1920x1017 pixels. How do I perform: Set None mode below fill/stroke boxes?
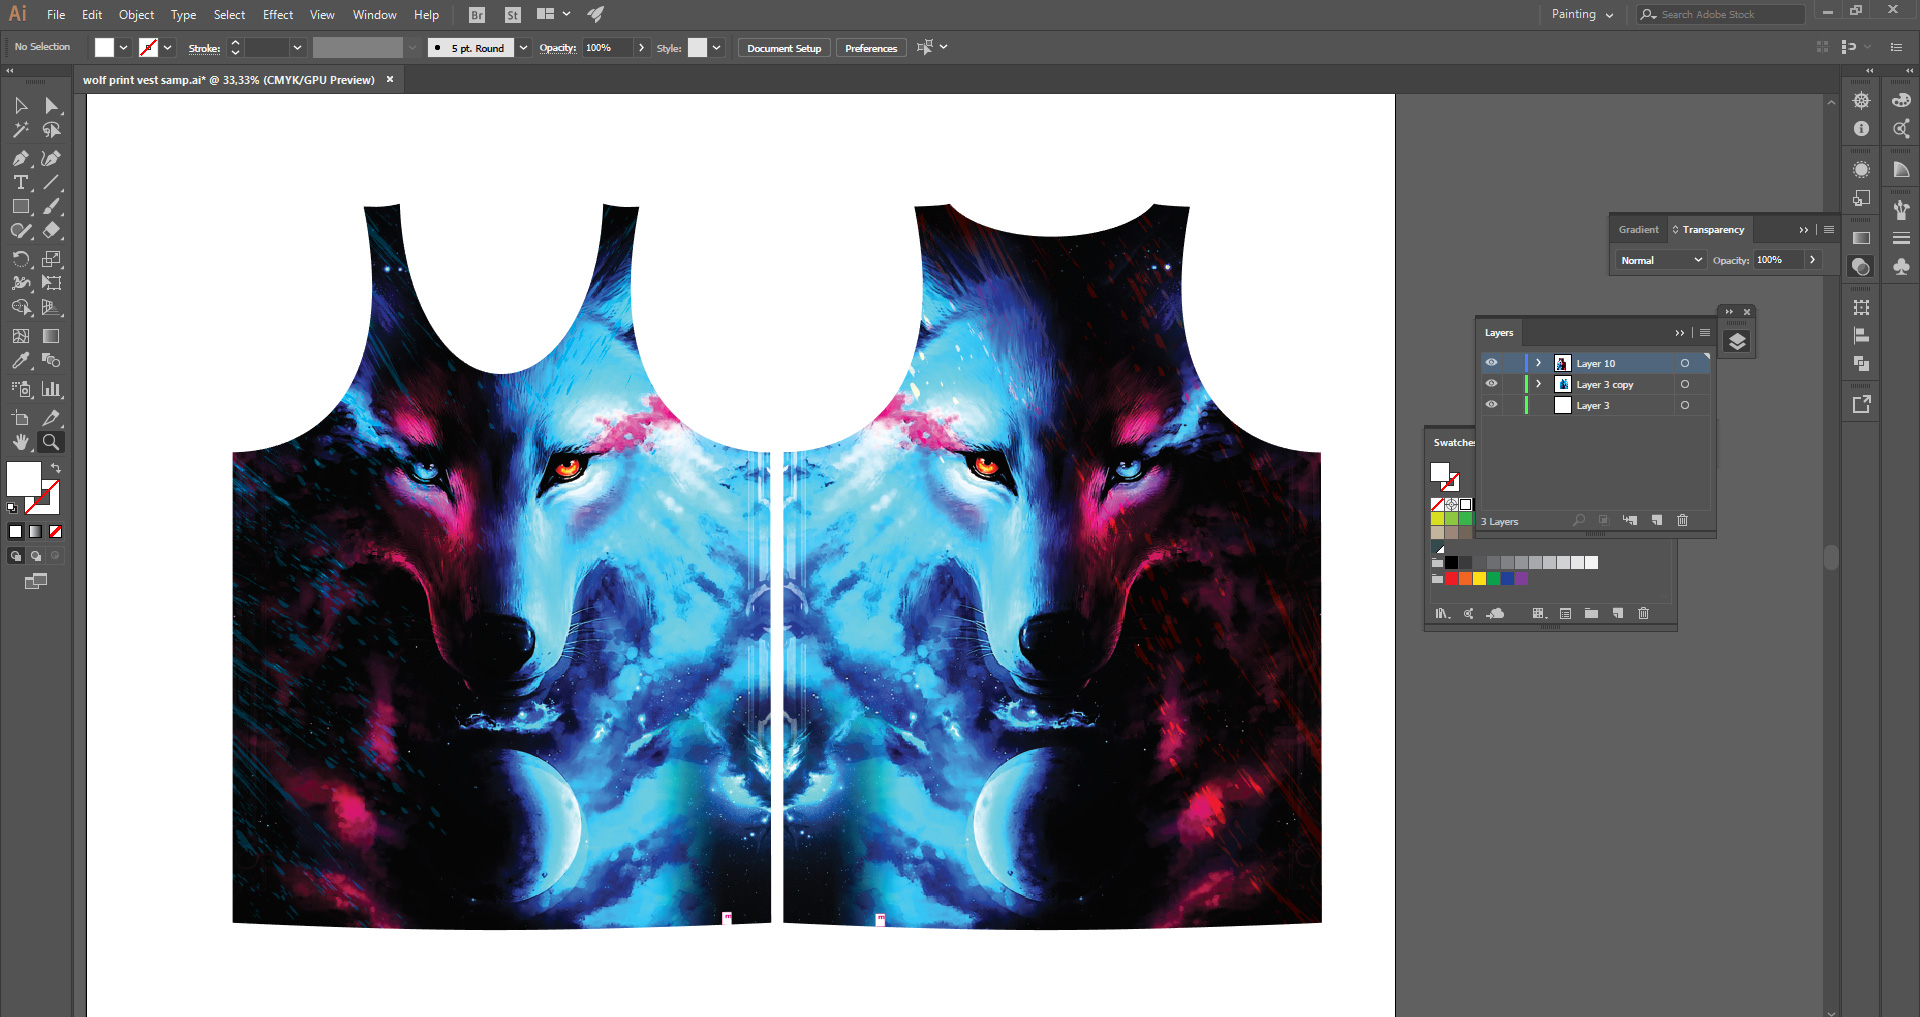[56, 532]
